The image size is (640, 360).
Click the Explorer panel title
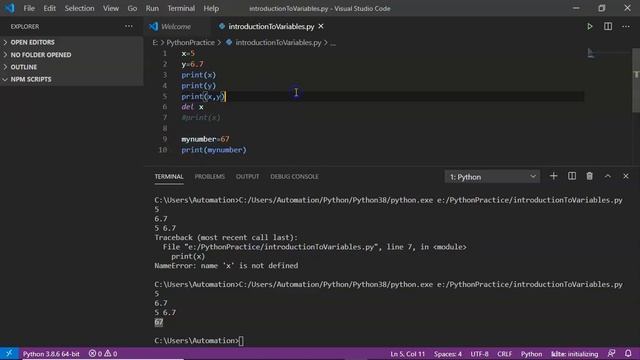[x=25, y=27]
